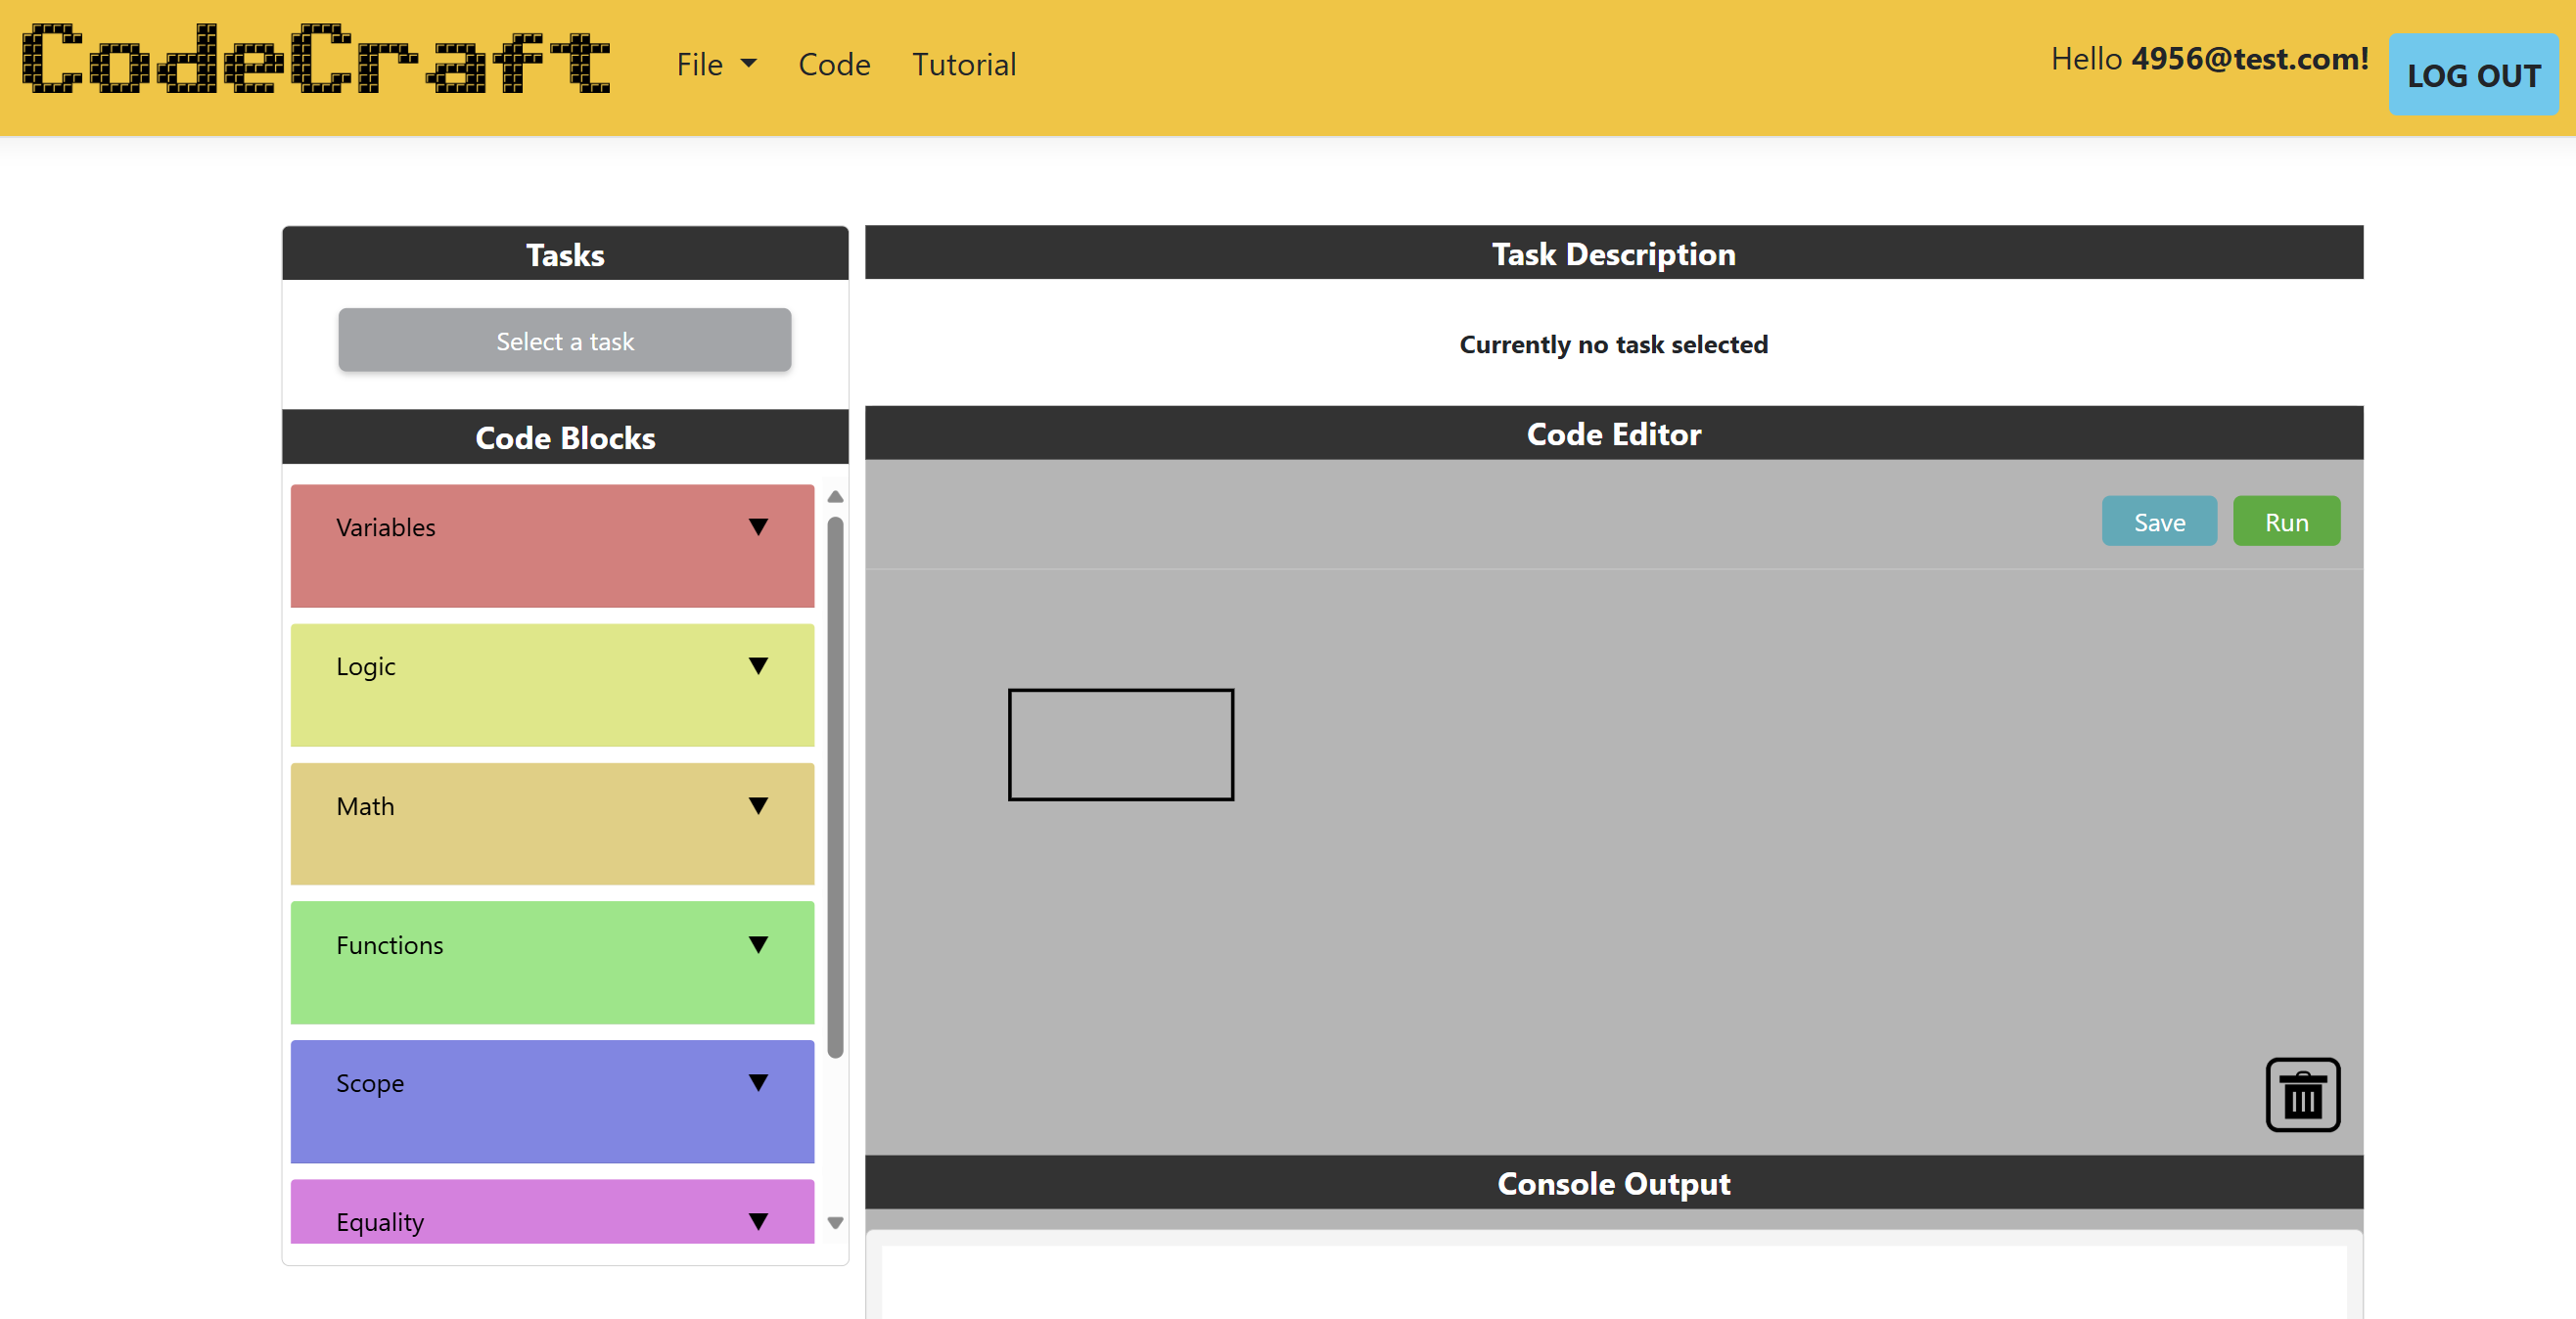Expand the Math block category arrow
The image size is (2576, 1319).
point(758,806)
